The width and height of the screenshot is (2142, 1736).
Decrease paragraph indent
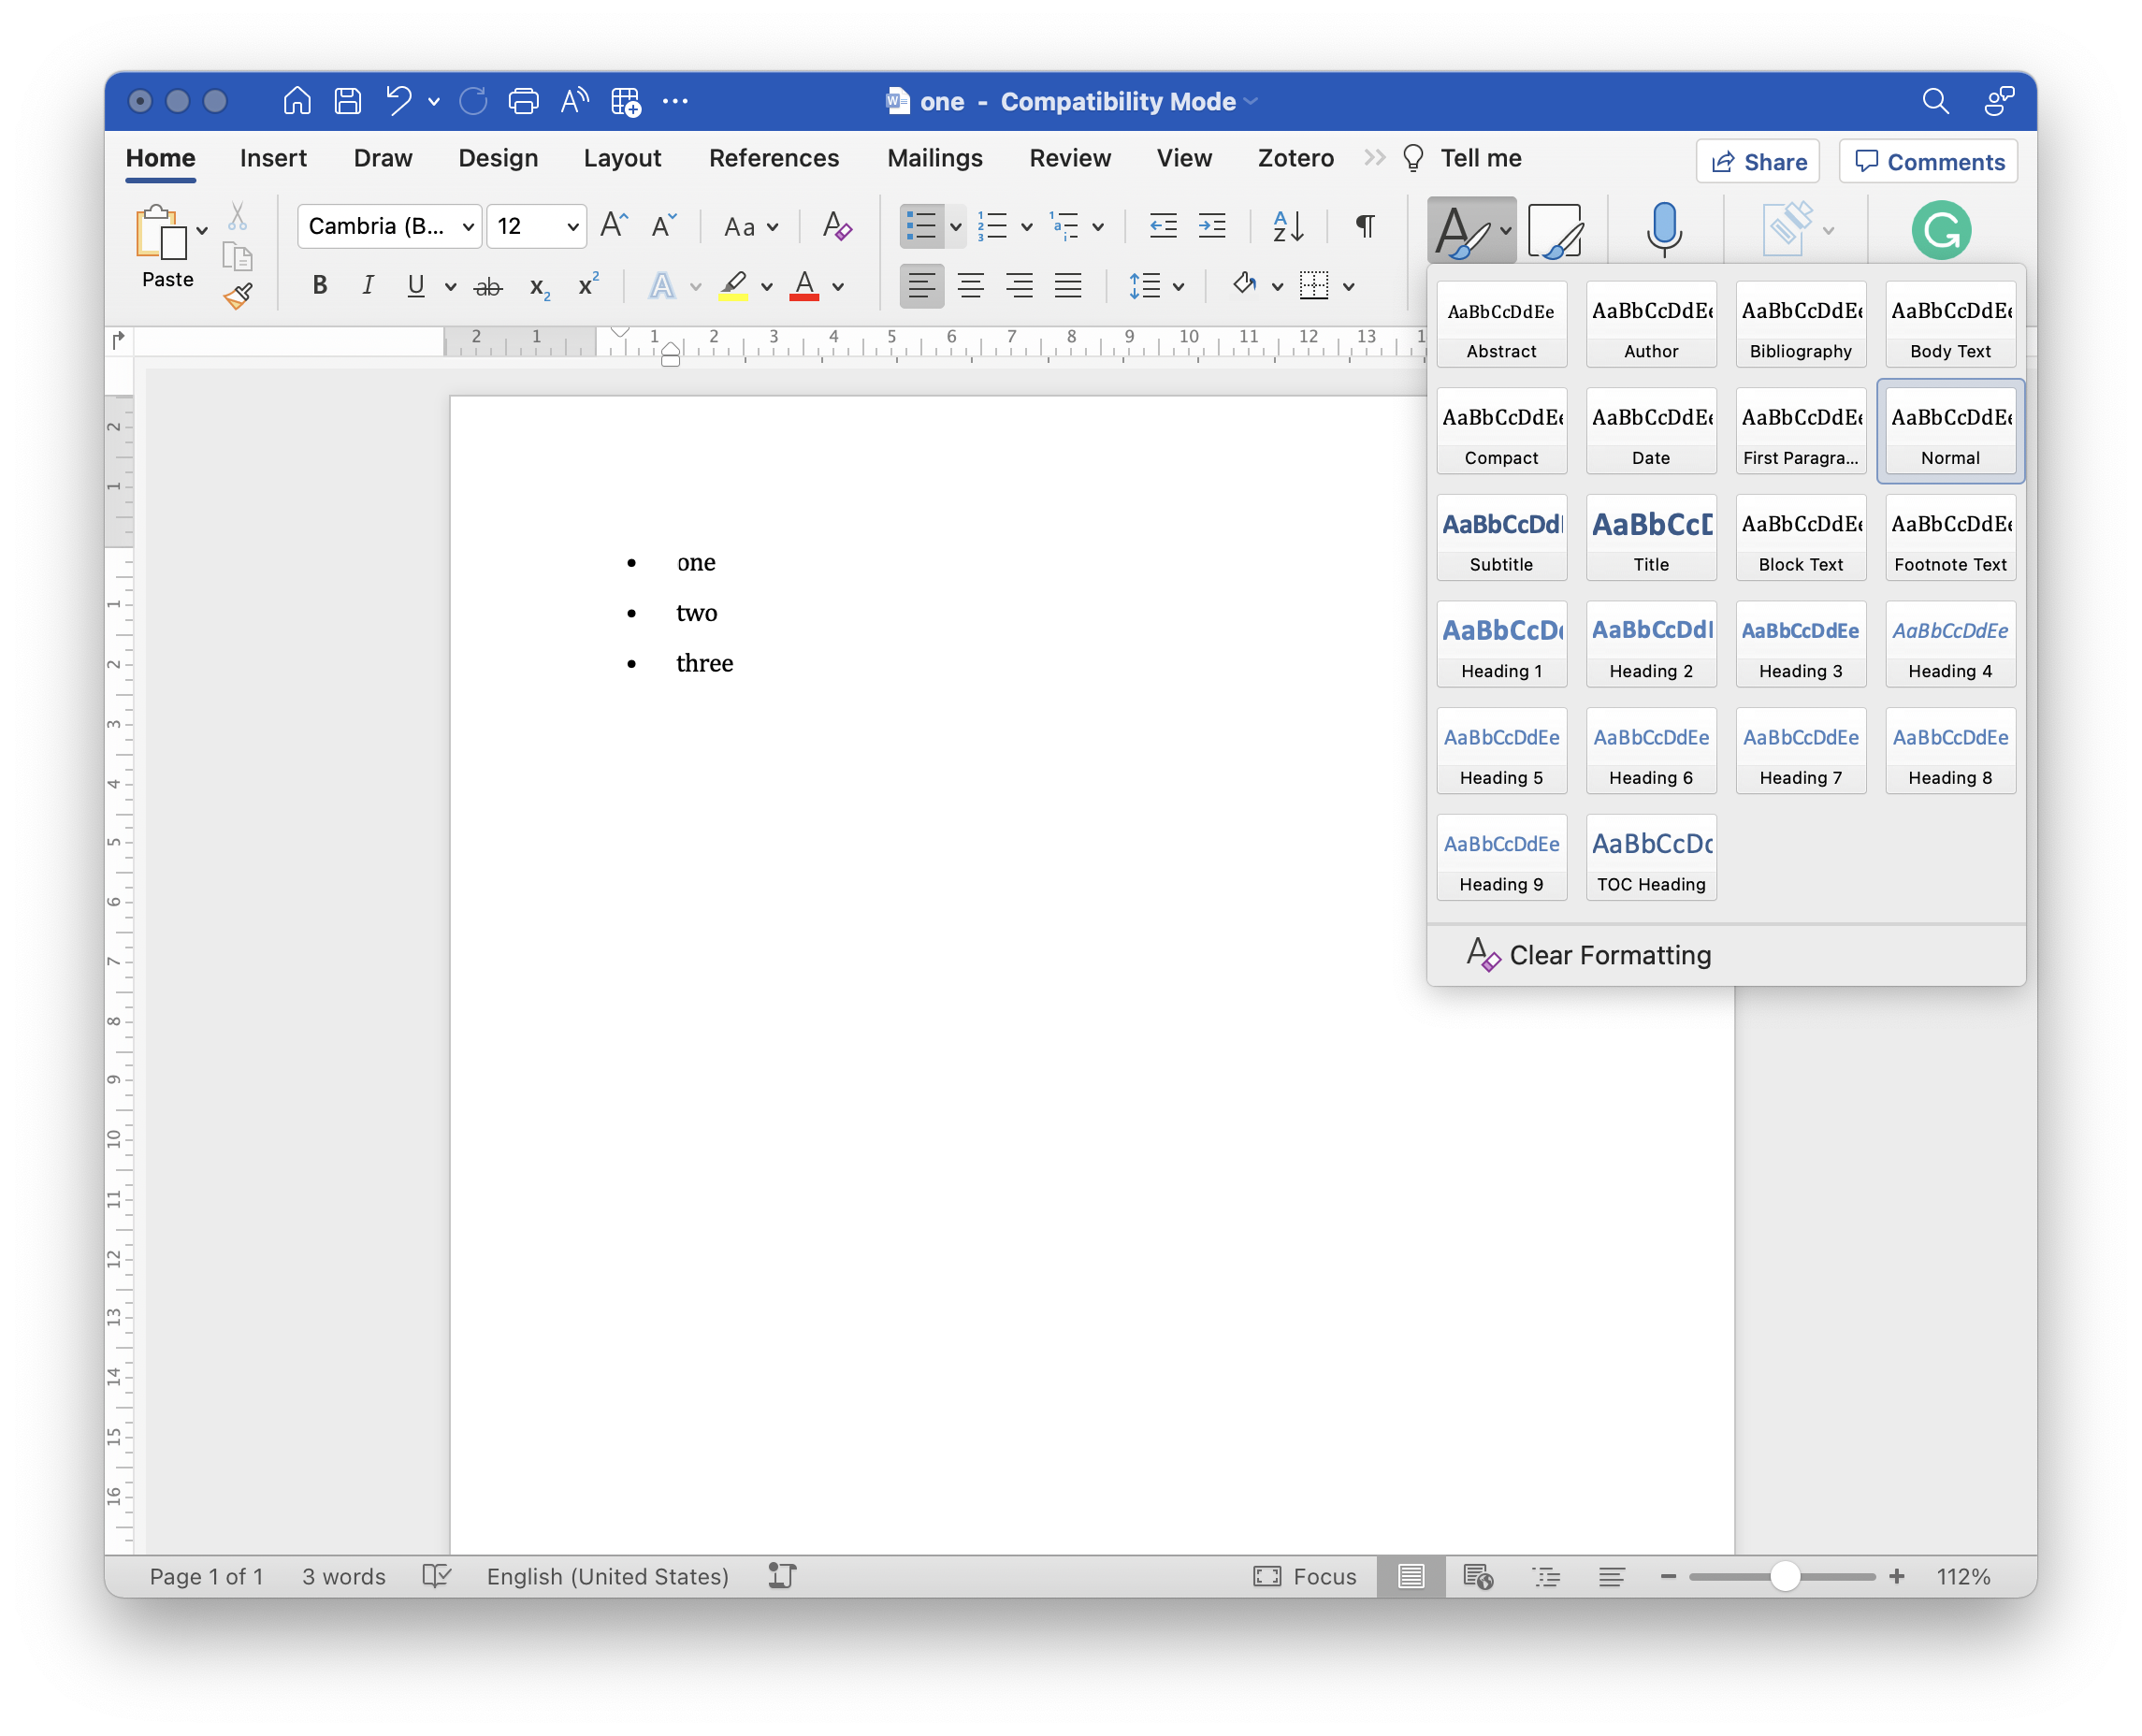[x=1162, y=226]
